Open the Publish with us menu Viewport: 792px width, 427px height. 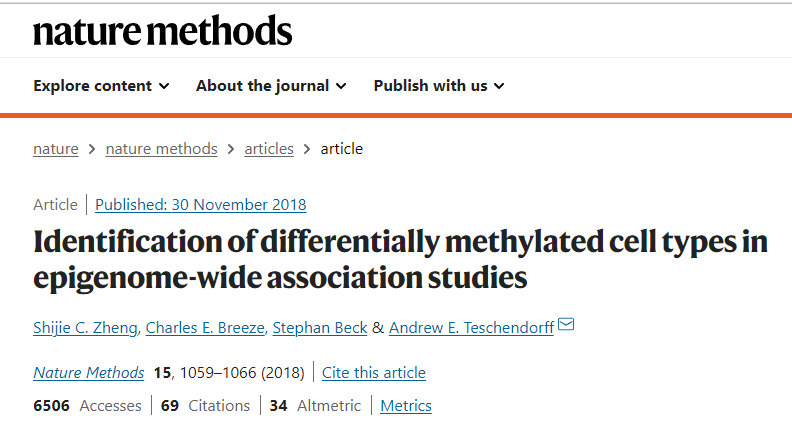(x=439, y=86)
